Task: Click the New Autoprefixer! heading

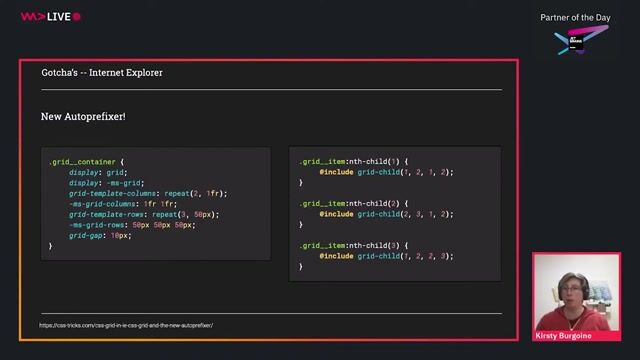Action: point(83,117)
